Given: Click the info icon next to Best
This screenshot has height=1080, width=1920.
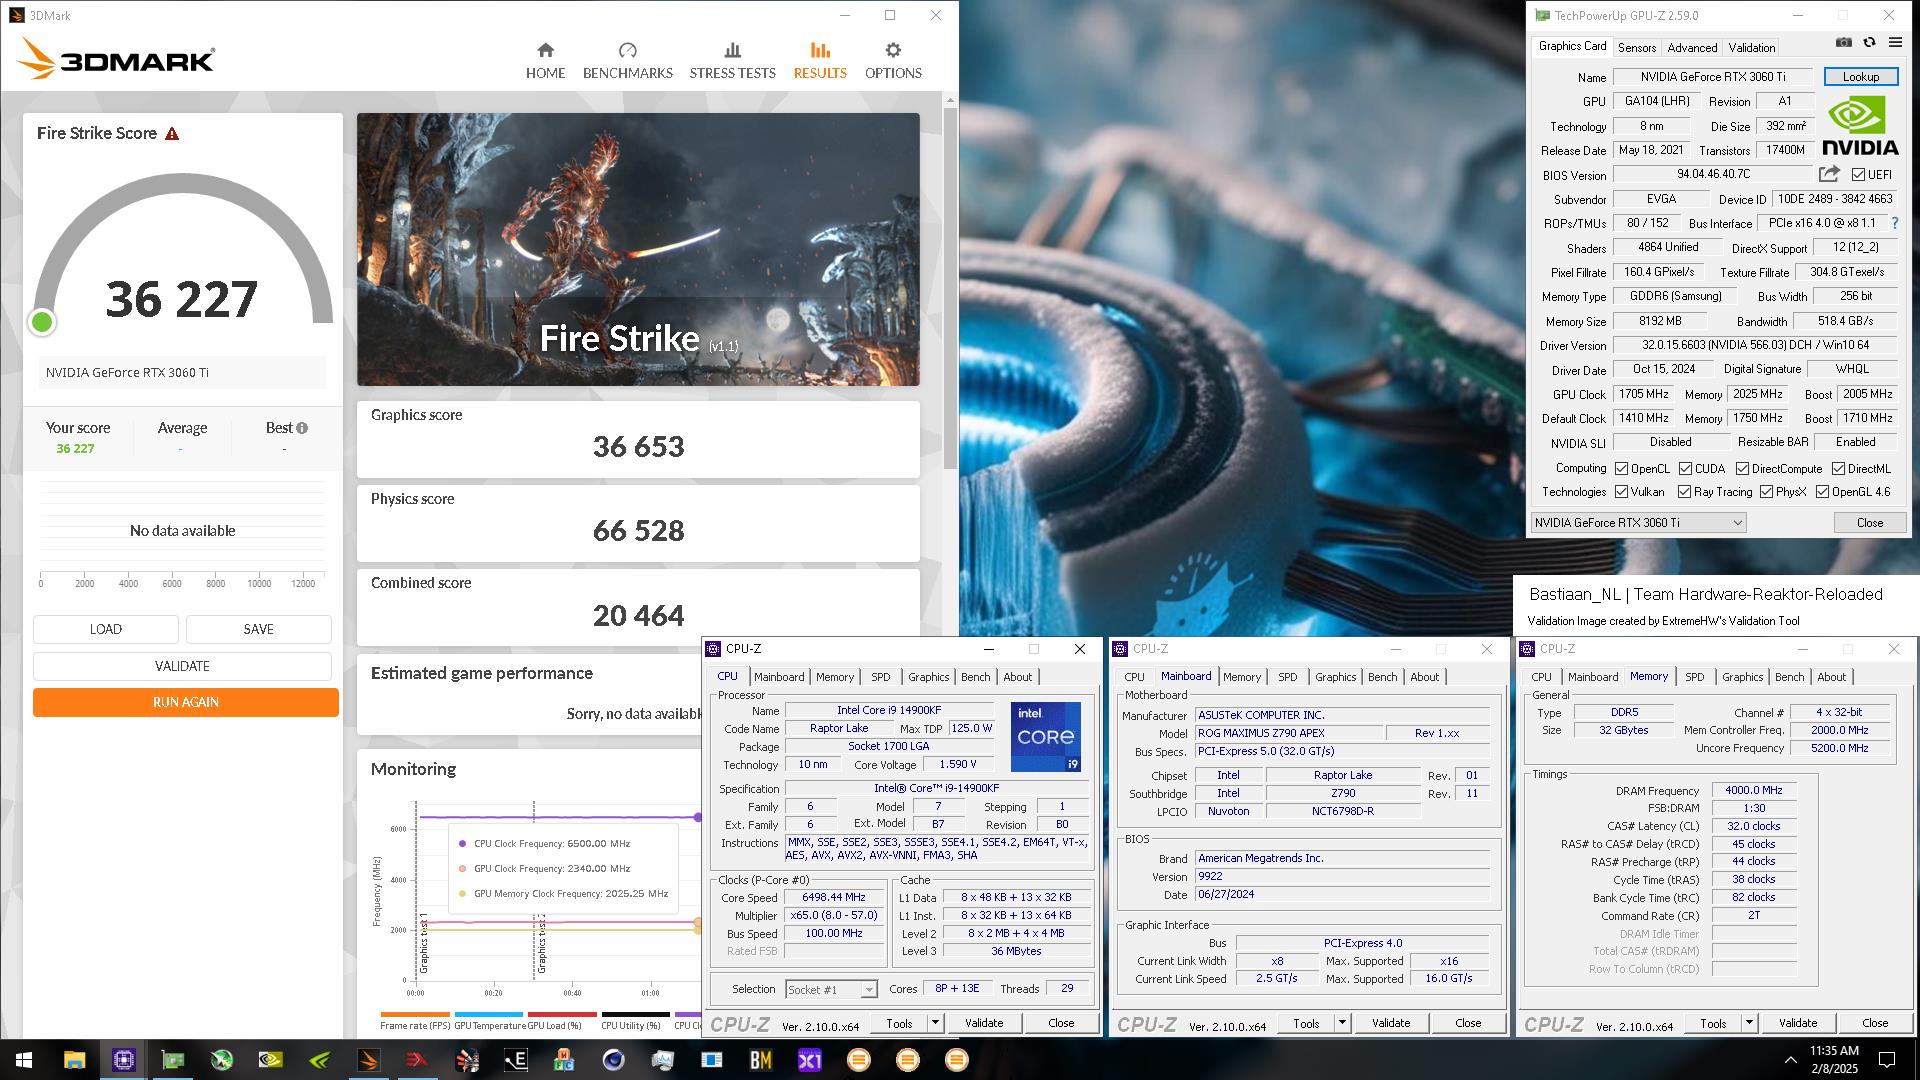Looking at the screenshot, I should click(x=302, y=428).
